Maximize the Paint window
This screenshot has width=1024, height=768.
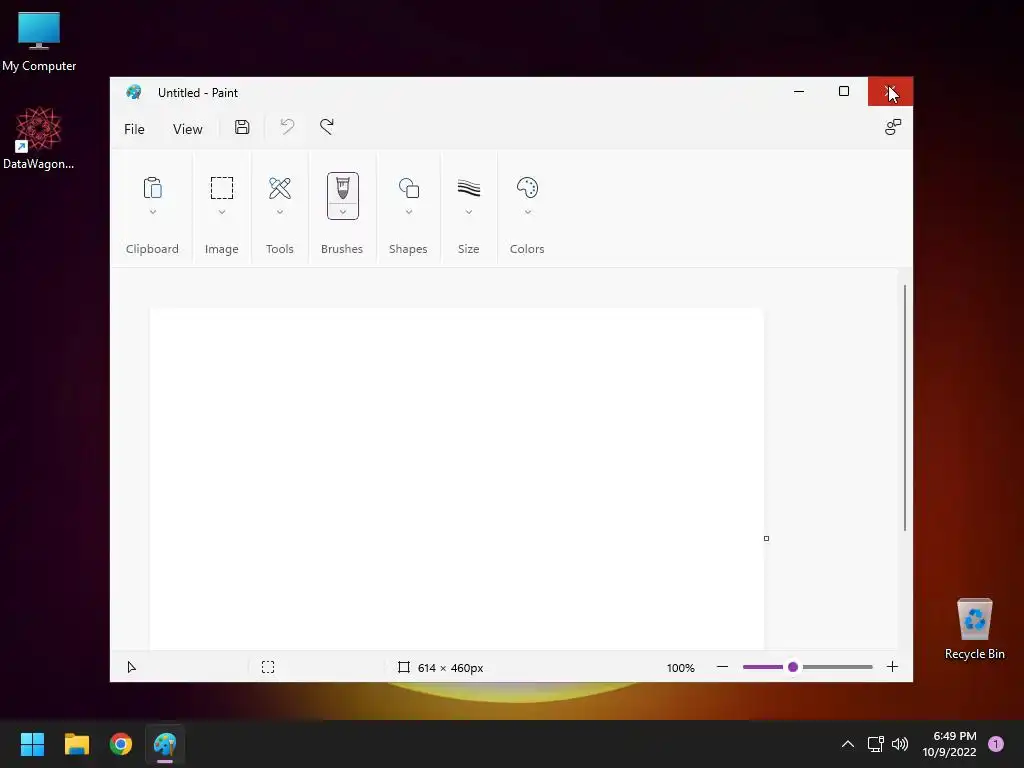pyautogui.click(x=844, y=91)
